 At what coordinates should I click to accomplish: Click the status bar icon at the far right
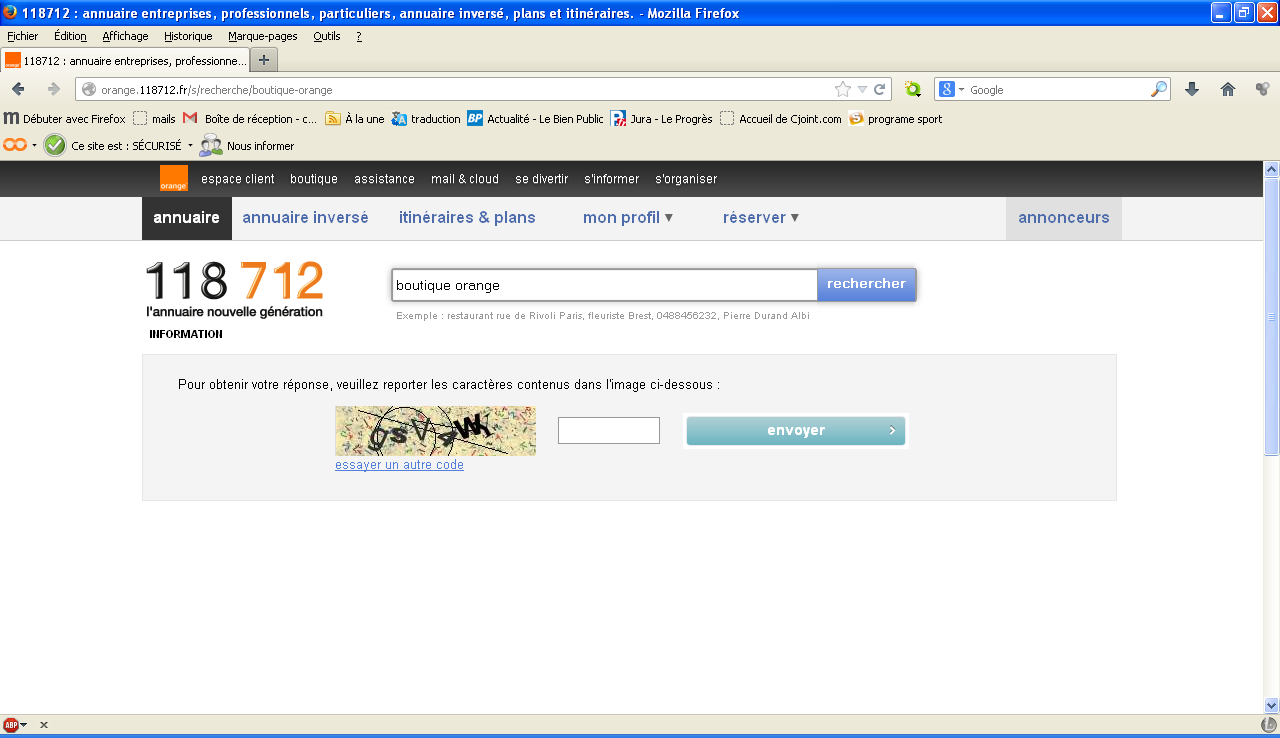pyautogui.click(x=1268, y=725)
